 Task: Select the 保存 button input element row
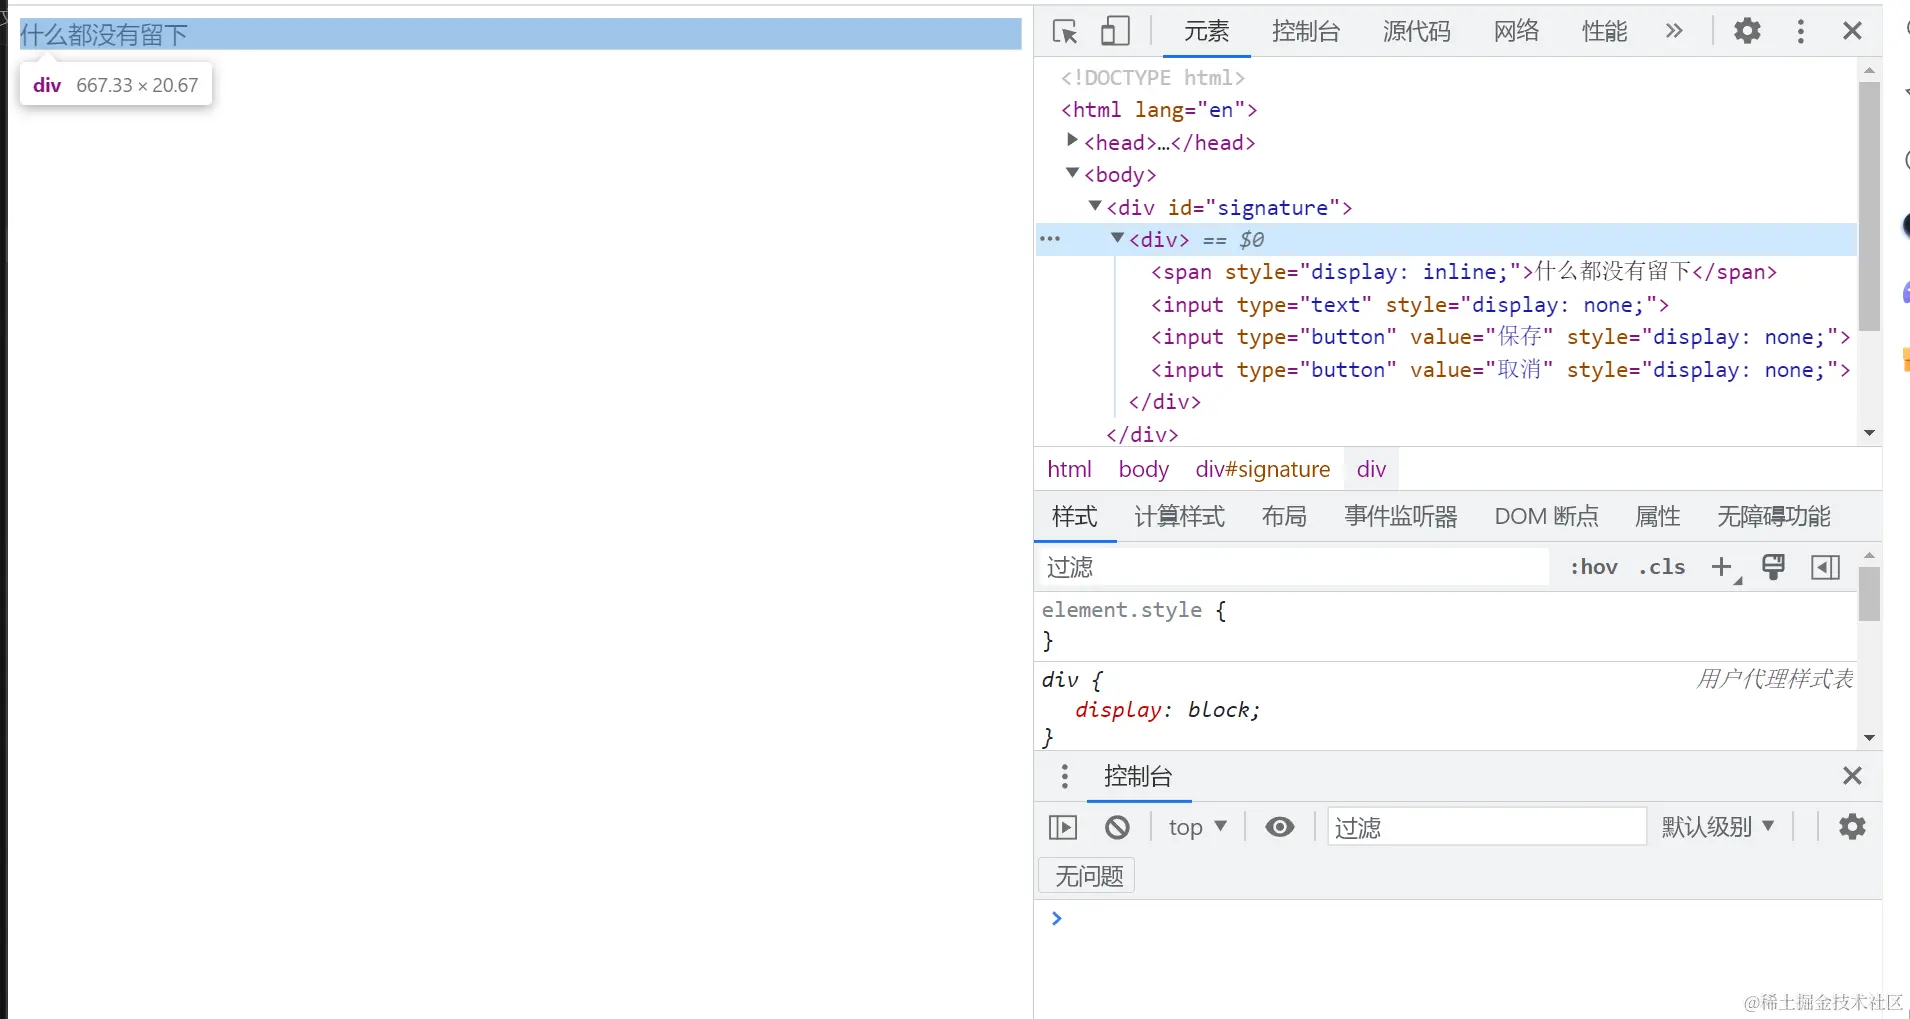(x=1500, y=337)
